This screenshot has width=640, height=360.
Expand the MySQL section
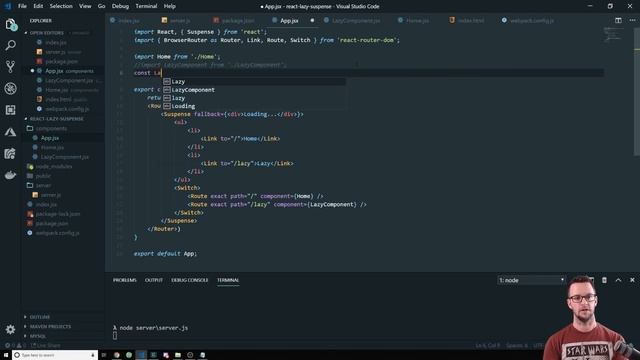click(38, 336)
